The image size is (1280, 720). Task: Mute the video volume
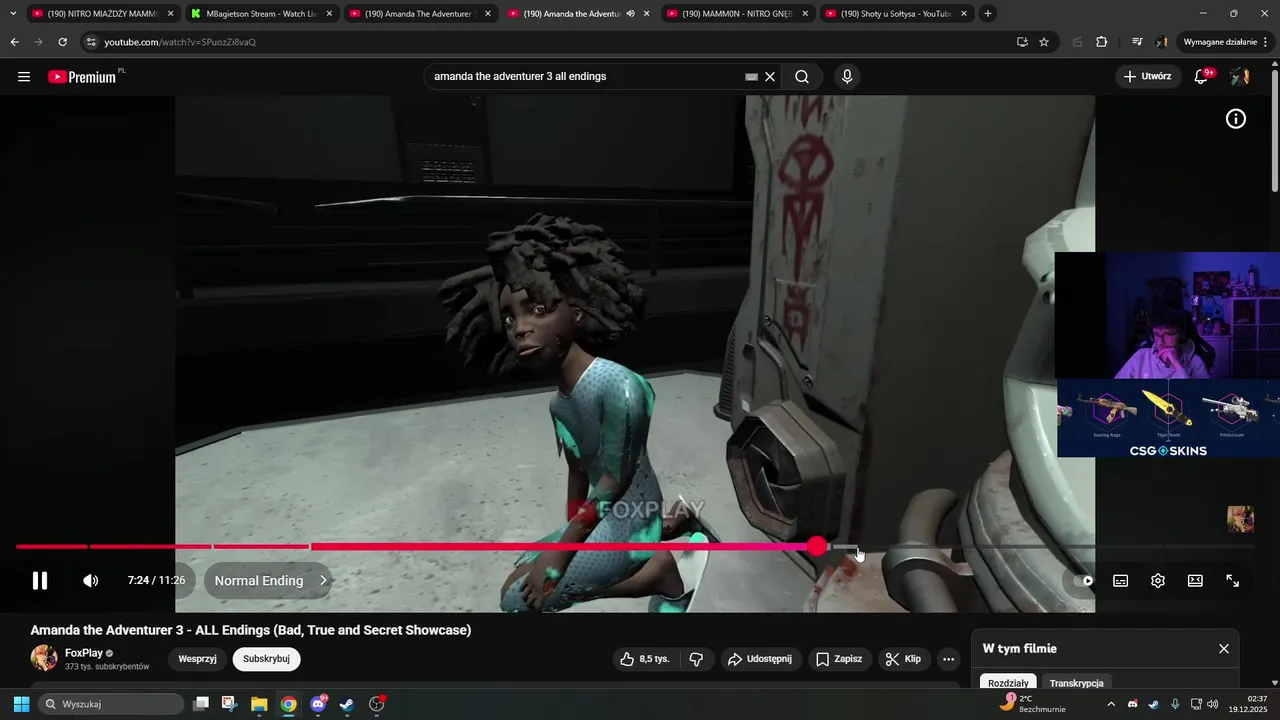[90, 580]
